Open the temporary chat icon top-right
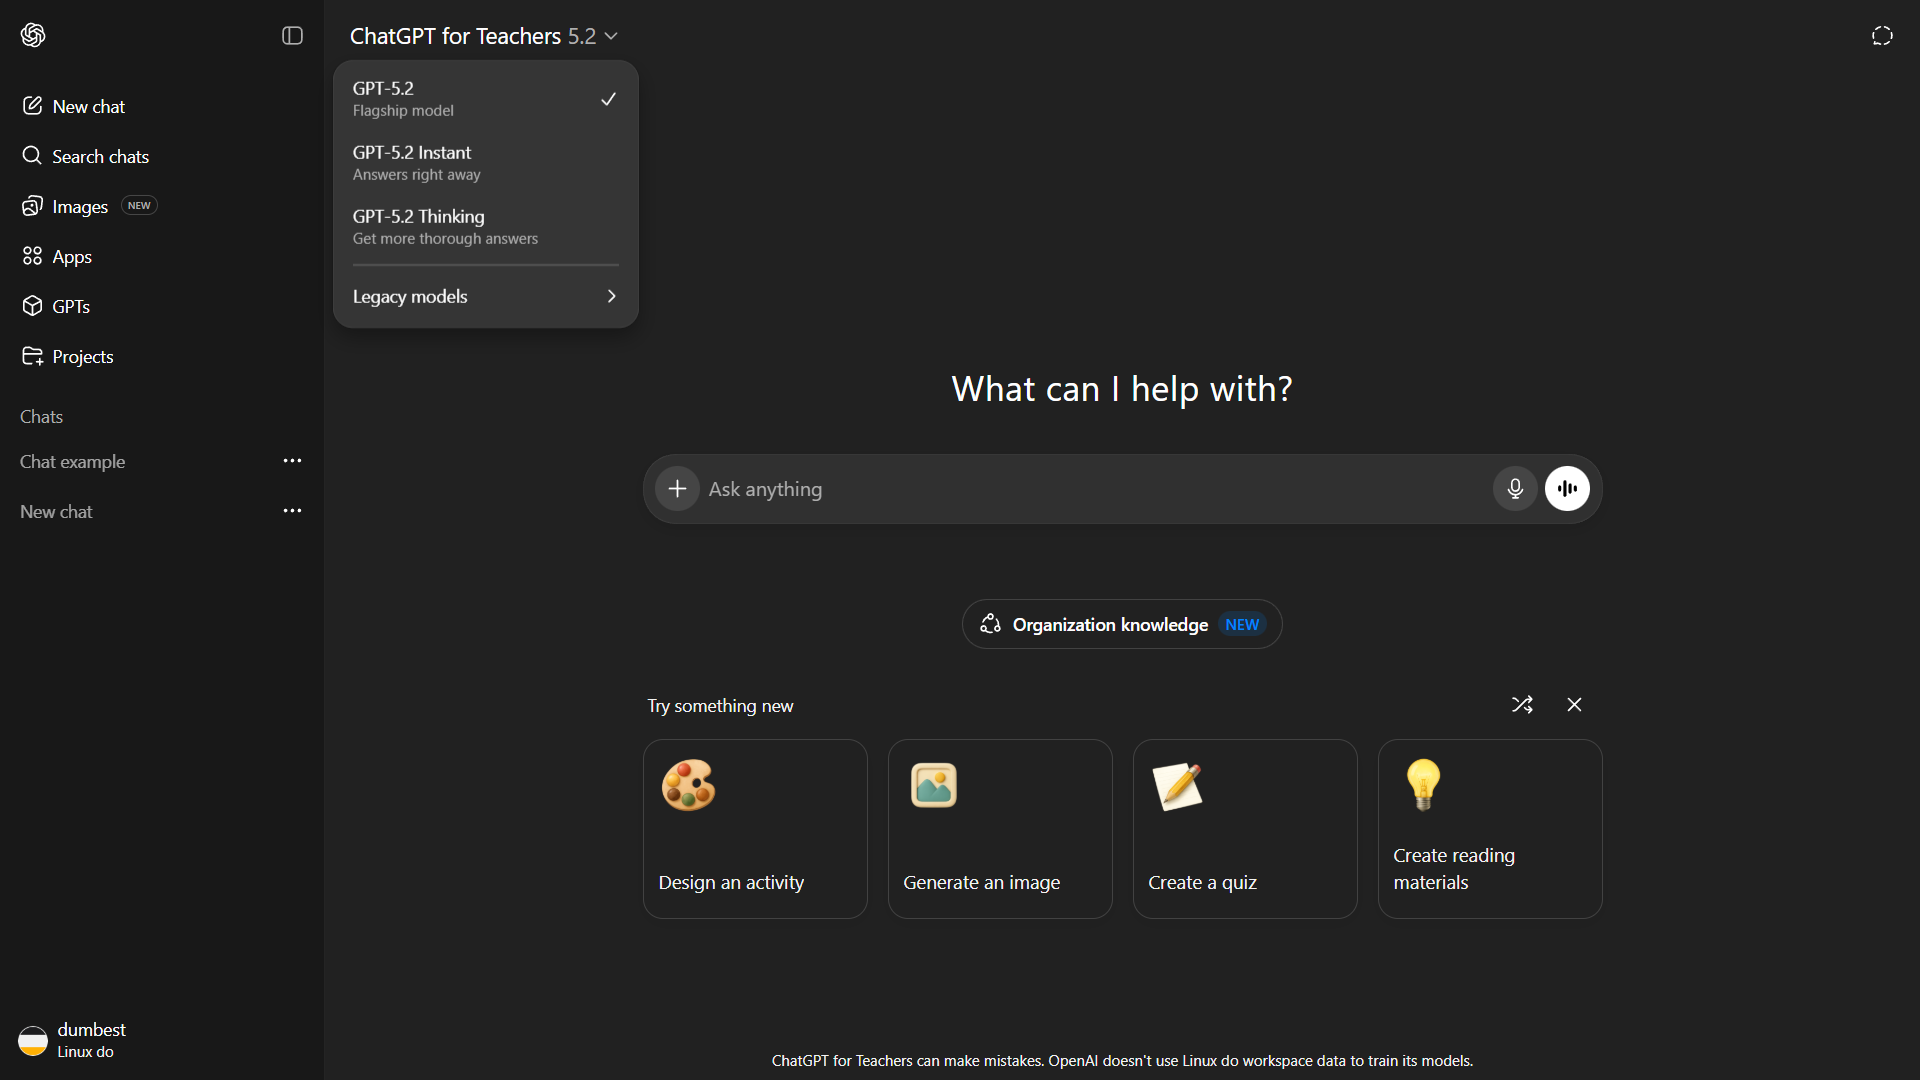The height and width of the screenshot is (1080, 1920). 1882,36
